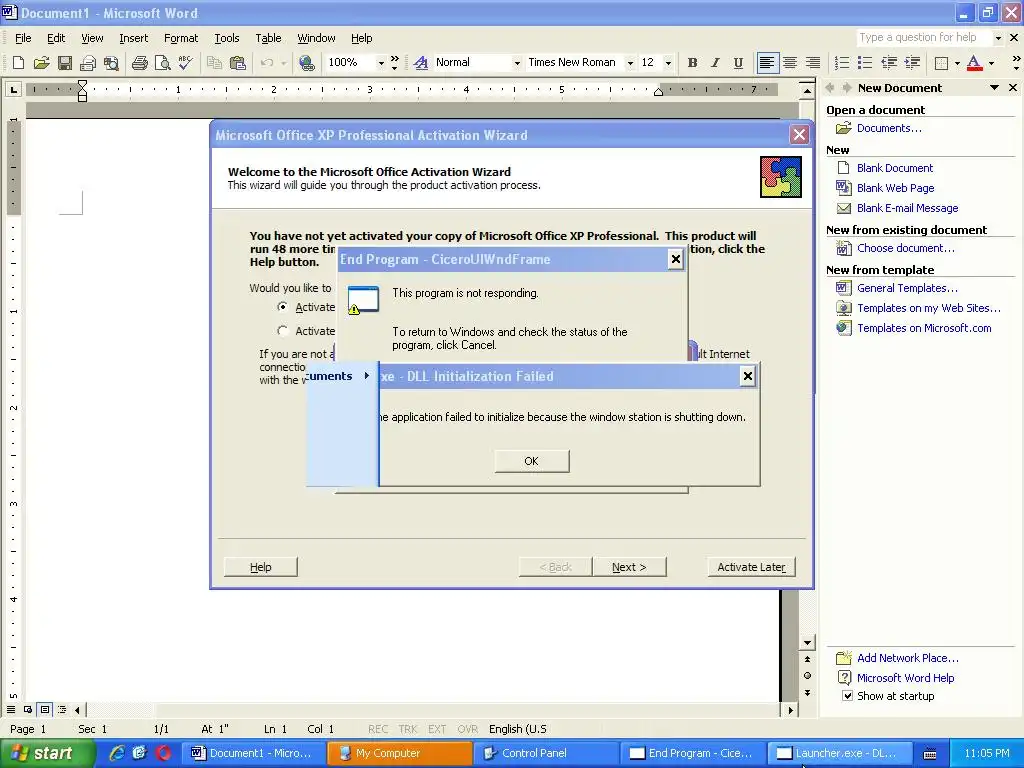Click the Save floppy disk icon
The image size is (1024, 768).
click(64, 63)
